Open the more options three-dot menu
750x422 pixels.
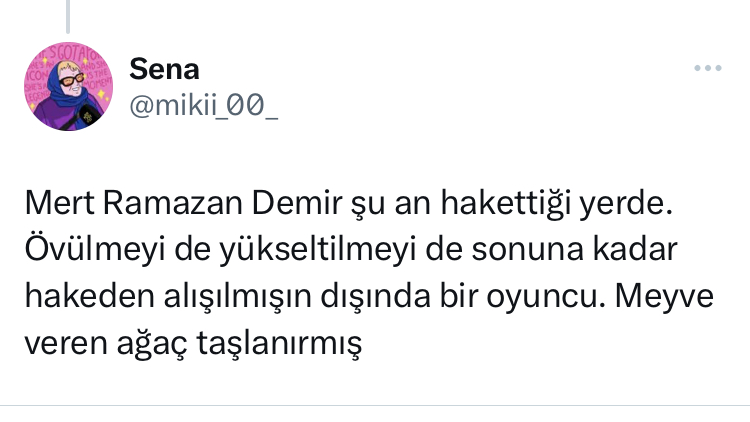pyautogui.click(x=707, y=68)
